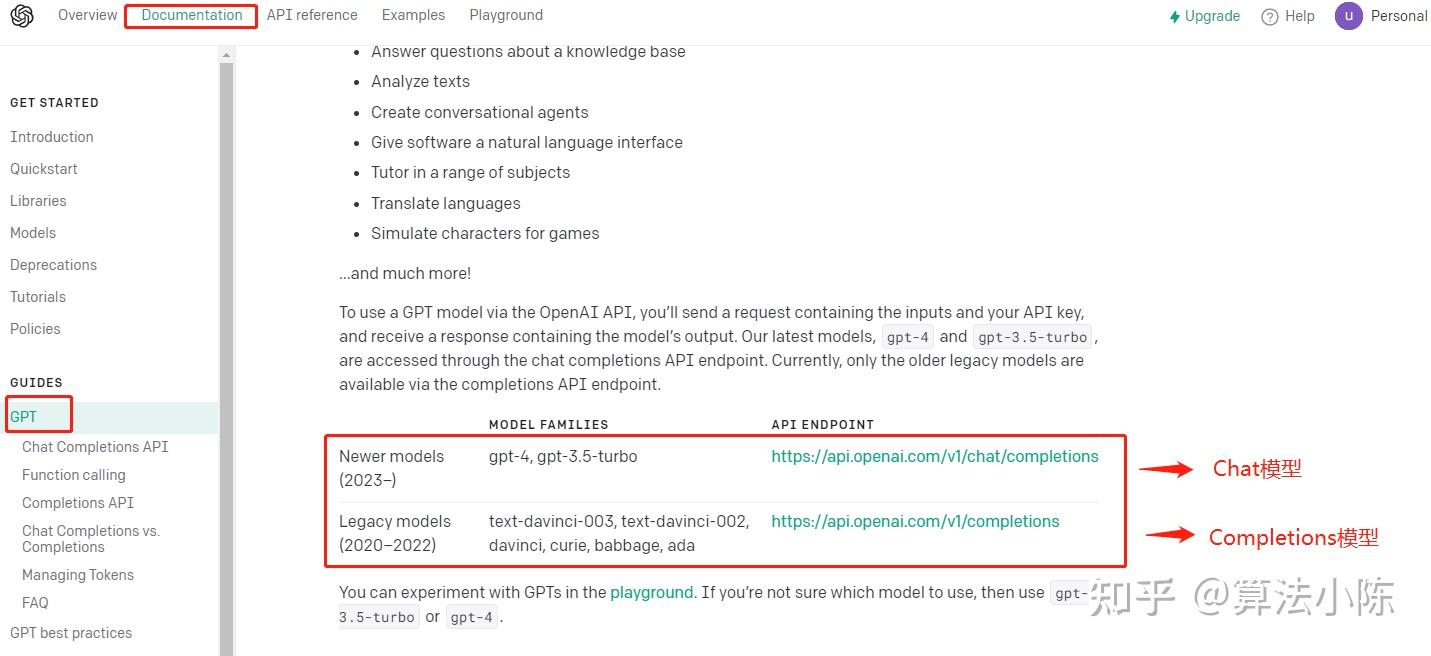Go to the Overview page

click(x=87, y=15)
